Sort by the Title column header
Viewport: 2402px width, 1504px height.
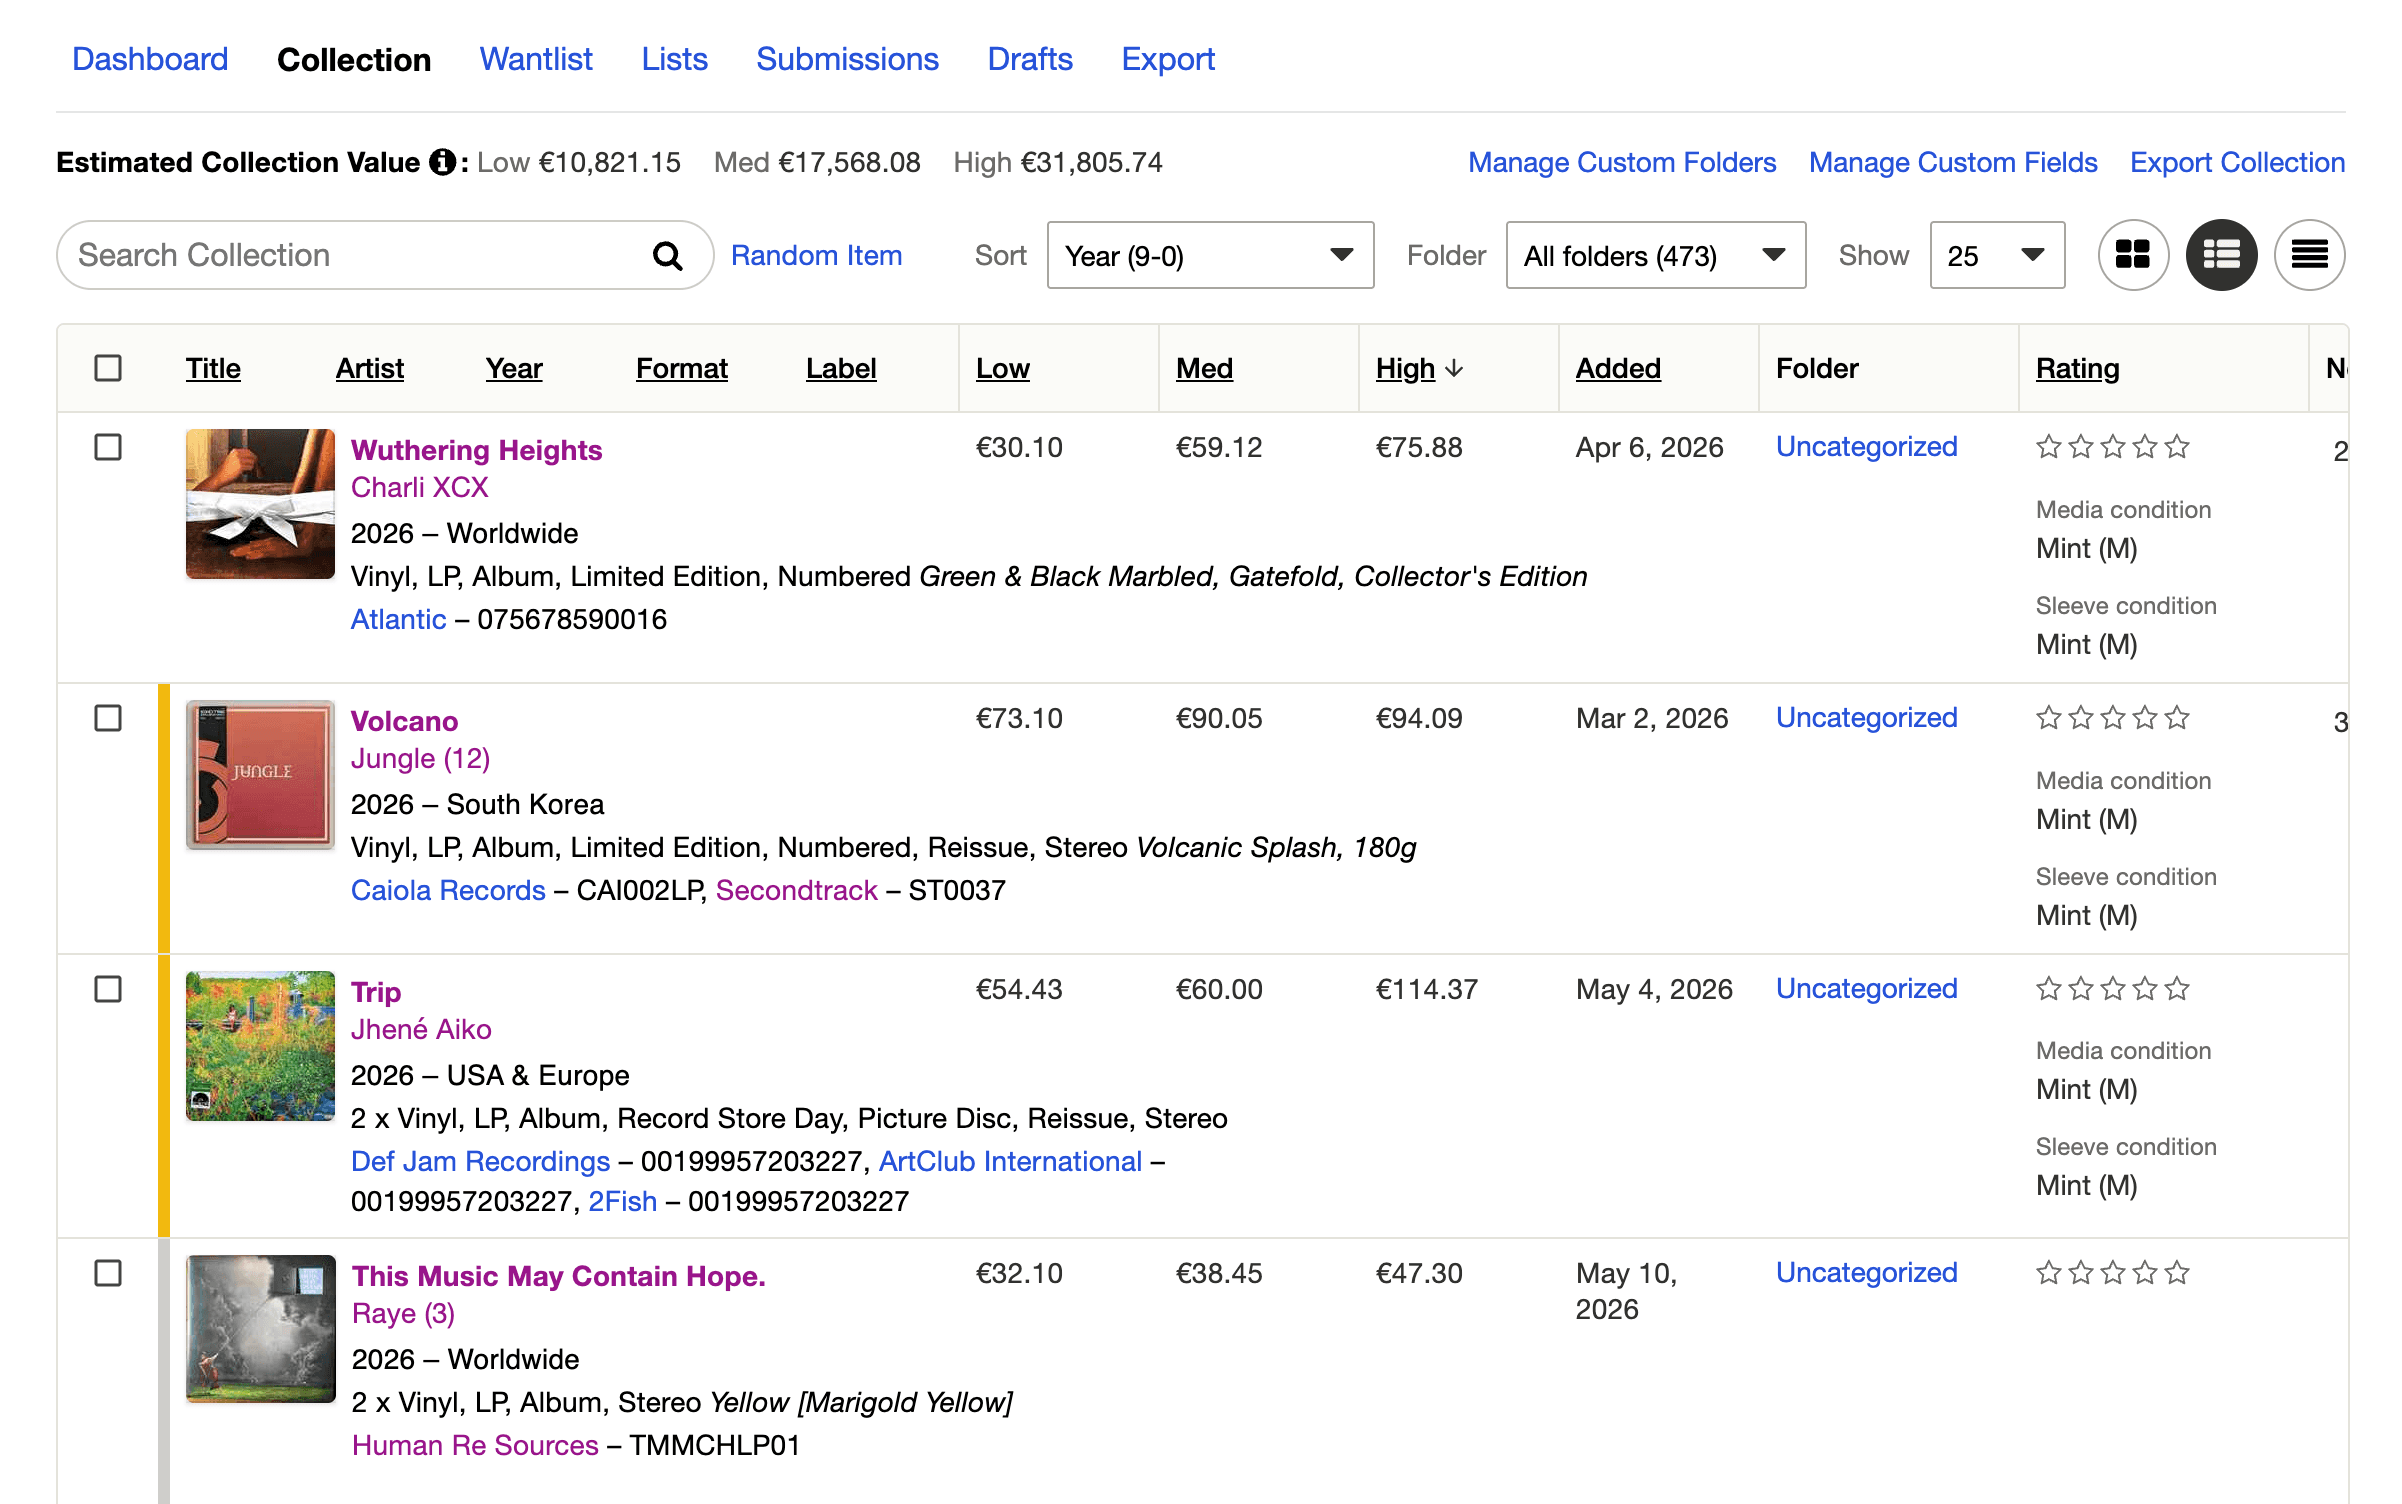click(x=213, y=369)
